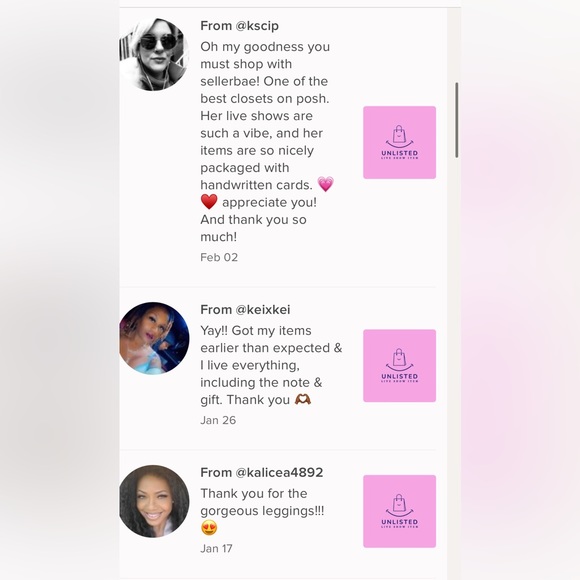Viewport: 580px width, 580px height.
Task: Click the 'Thank you for the gorgeous leggings' text
Action: (262, 502)
